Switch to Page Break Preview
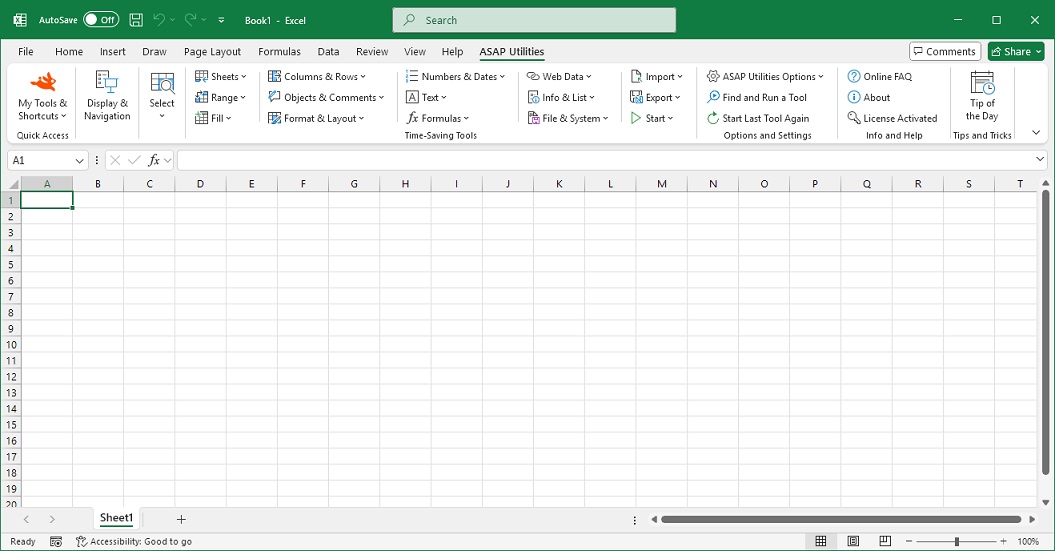Image resolution: width=1055 pixels, height=551 pixels. pyautogui.click(x=885, y=542)
